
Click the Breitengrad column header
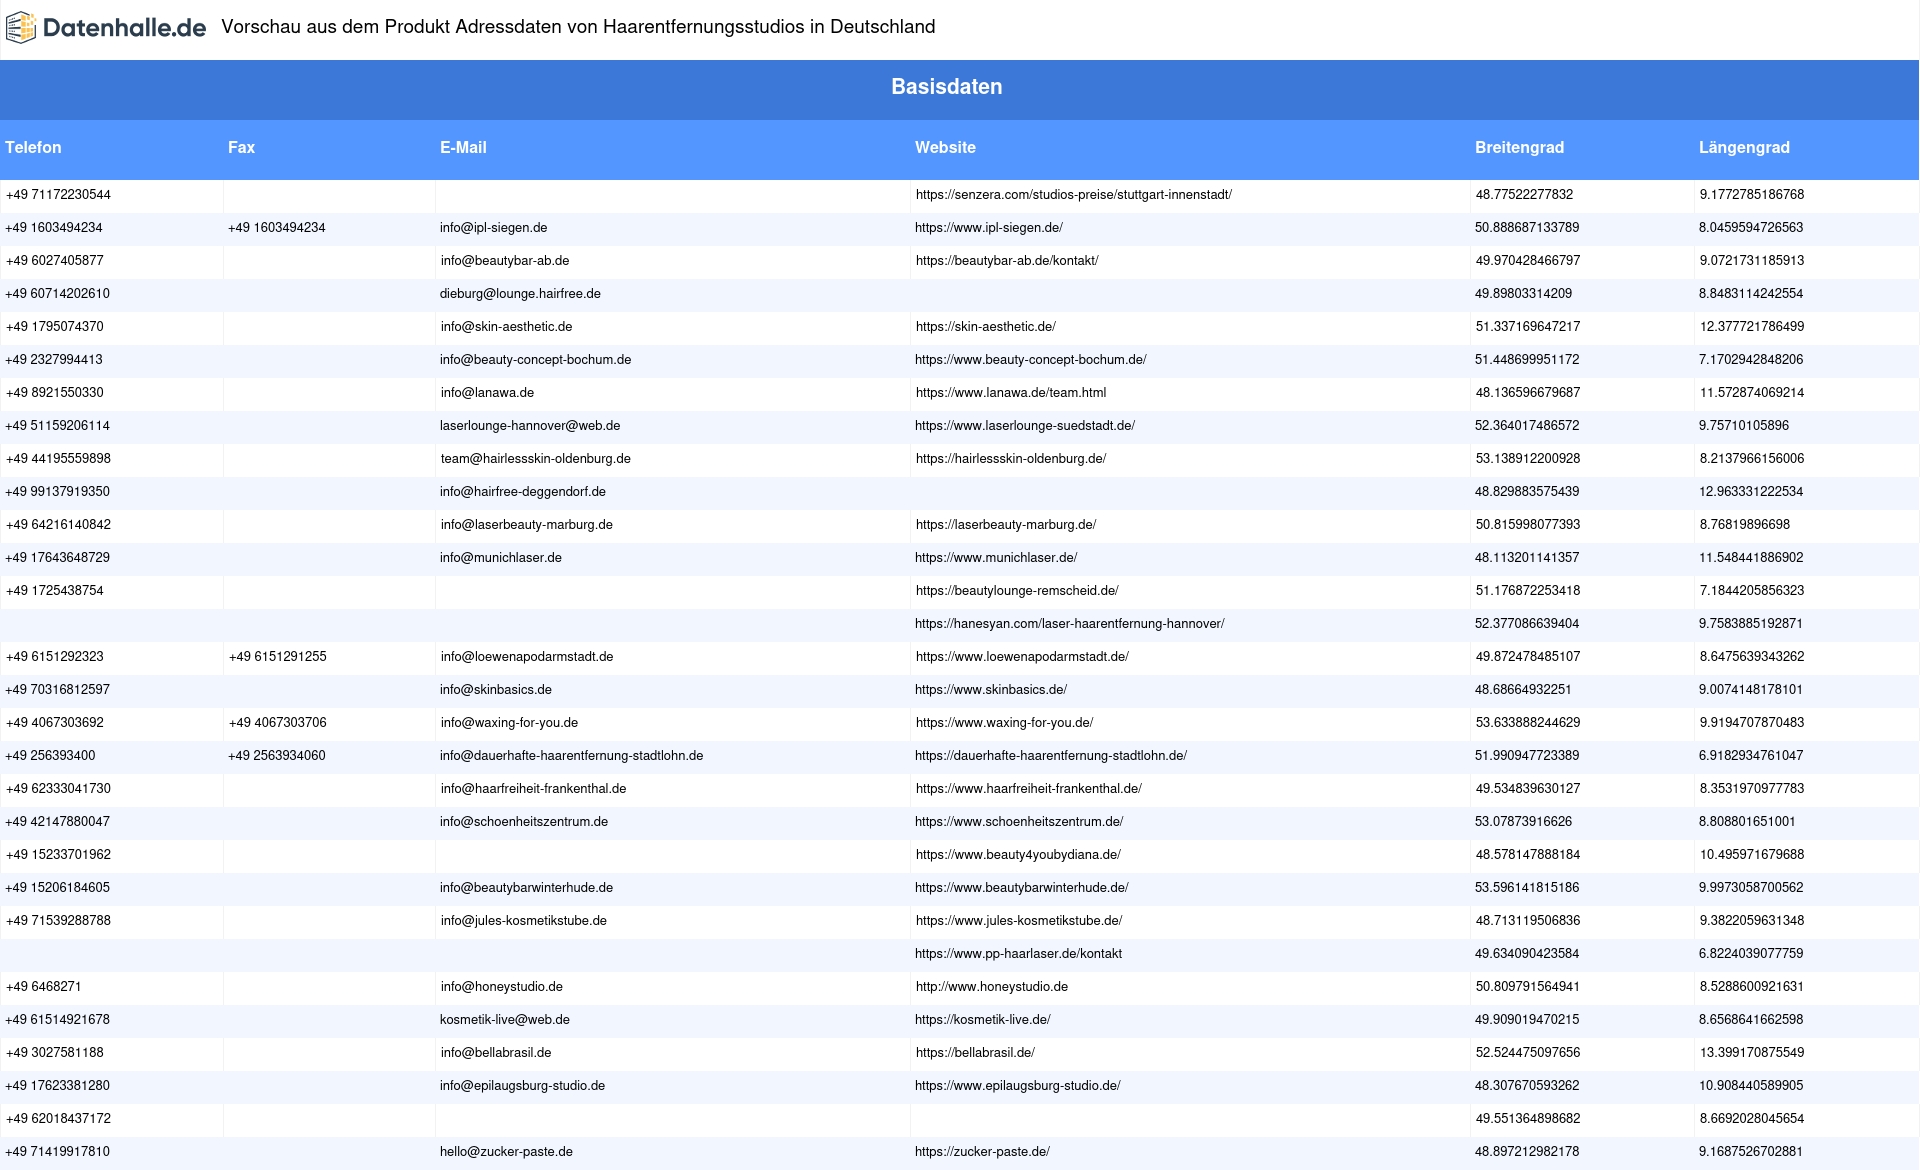point(1519,148)
